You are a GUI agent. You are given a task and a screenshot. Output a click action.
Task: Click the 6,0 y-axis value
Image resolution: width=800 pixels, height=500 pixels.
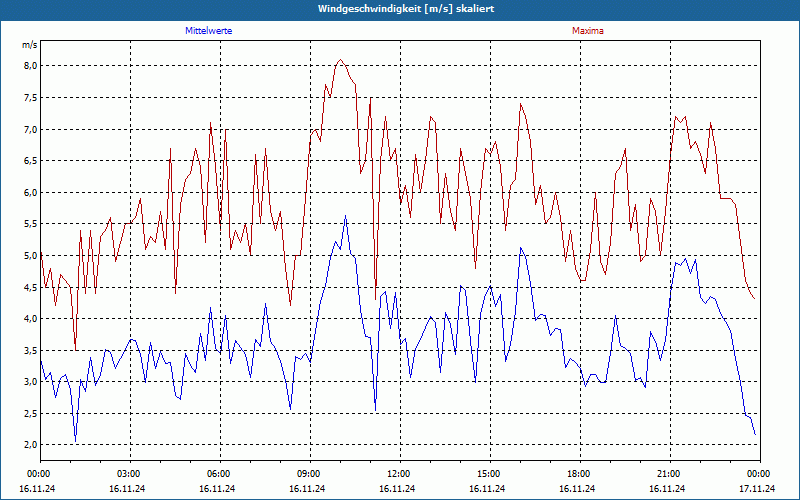[x=30, y=192]
